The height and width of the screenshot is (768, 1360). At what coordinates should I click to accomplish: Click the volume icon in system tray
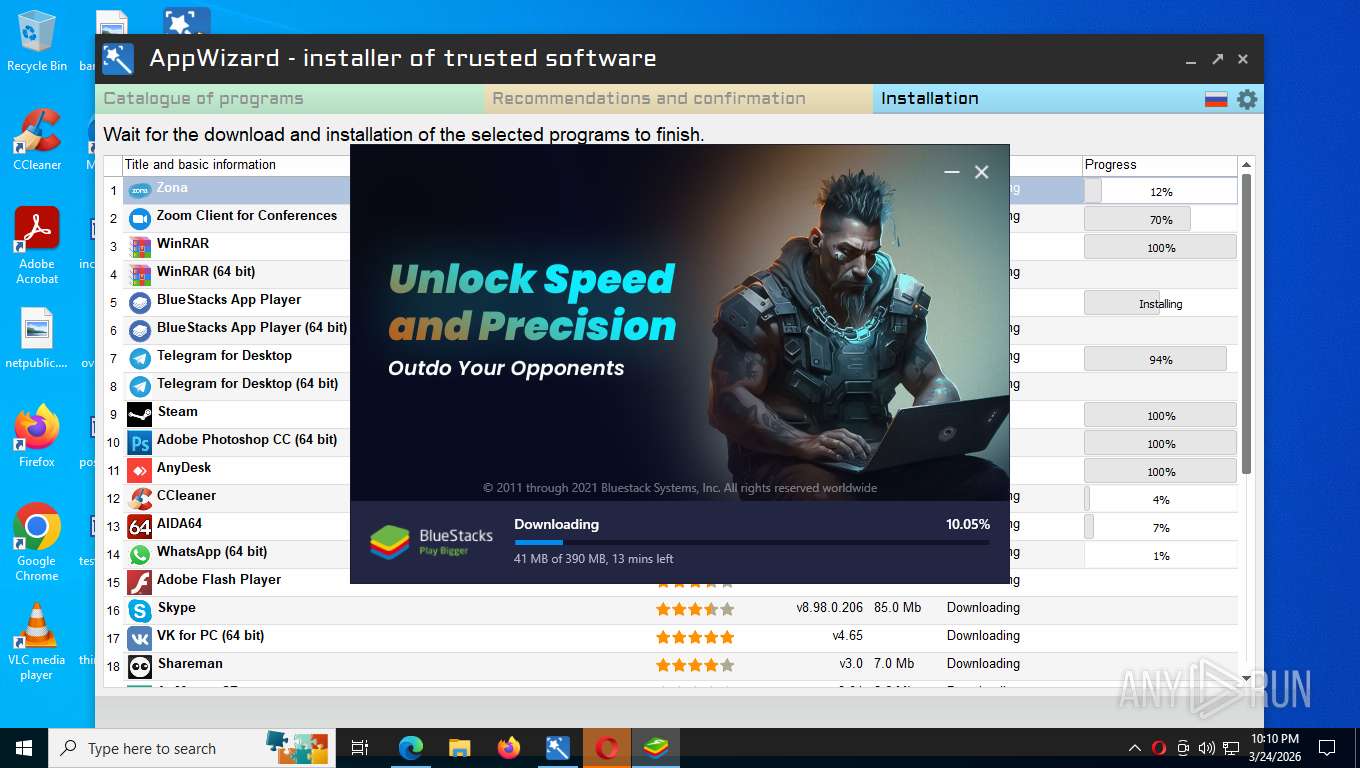coord(1206,747)
